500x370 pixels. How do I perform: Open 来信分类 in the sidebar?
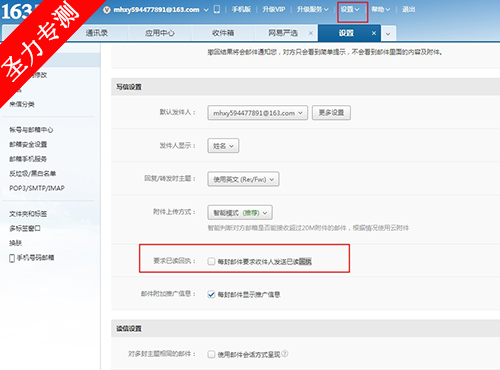click(22, 104)
